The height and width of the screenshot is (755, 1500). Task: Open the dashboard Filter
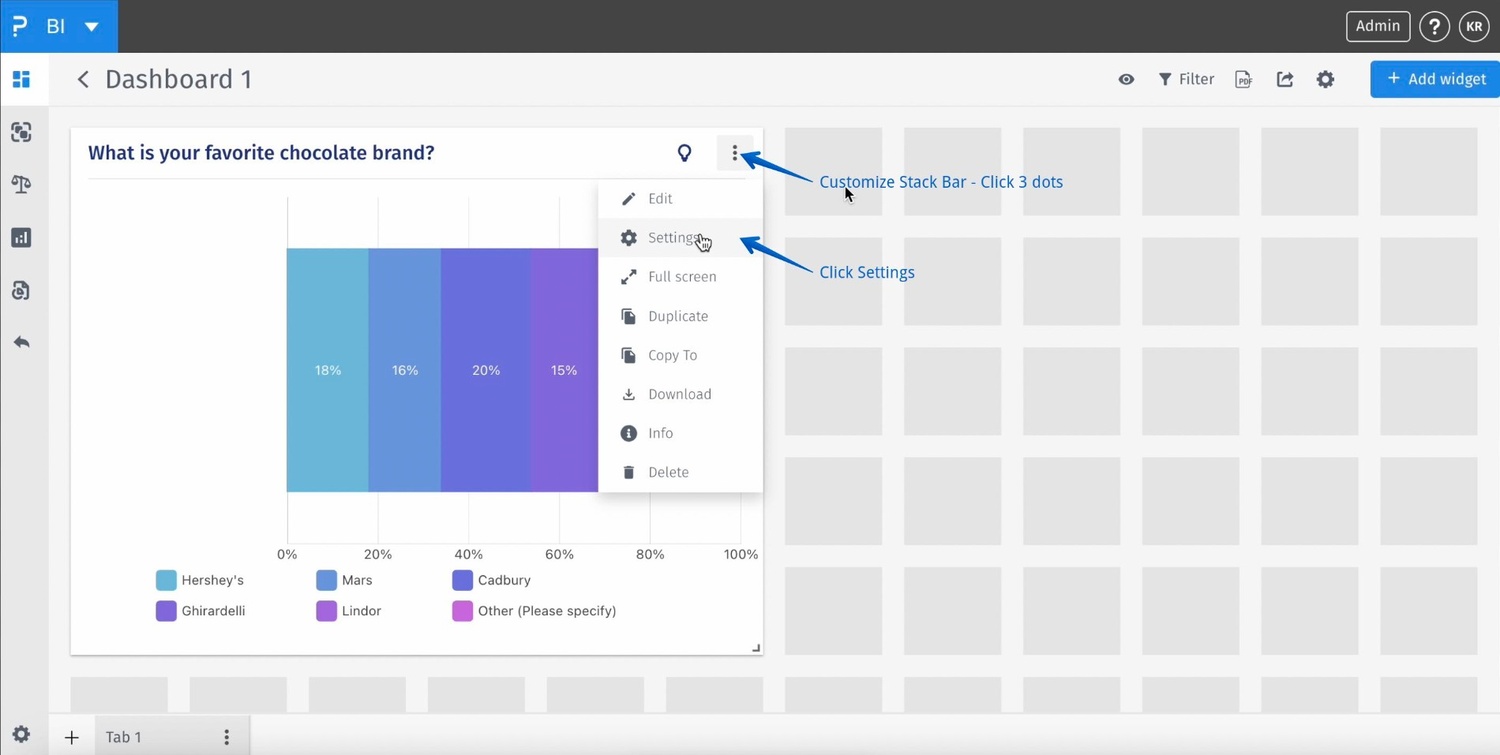click(x=1186, y=79)
